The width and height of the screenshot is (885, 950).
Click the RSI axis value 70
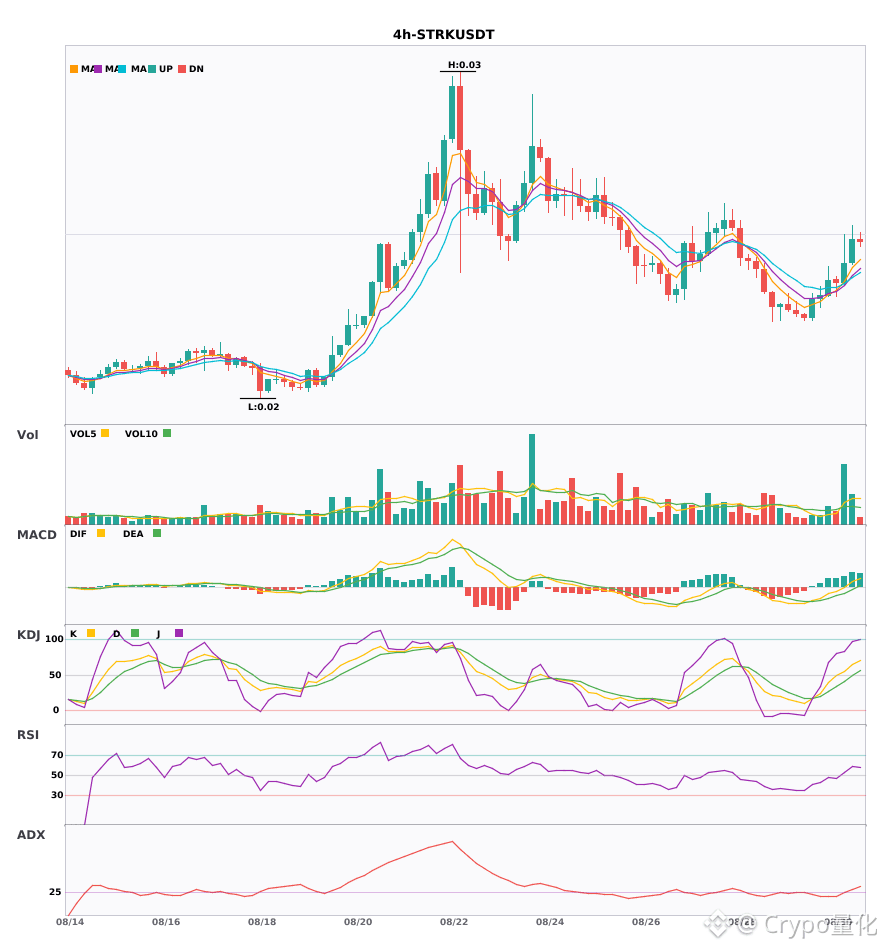[57, 755]
